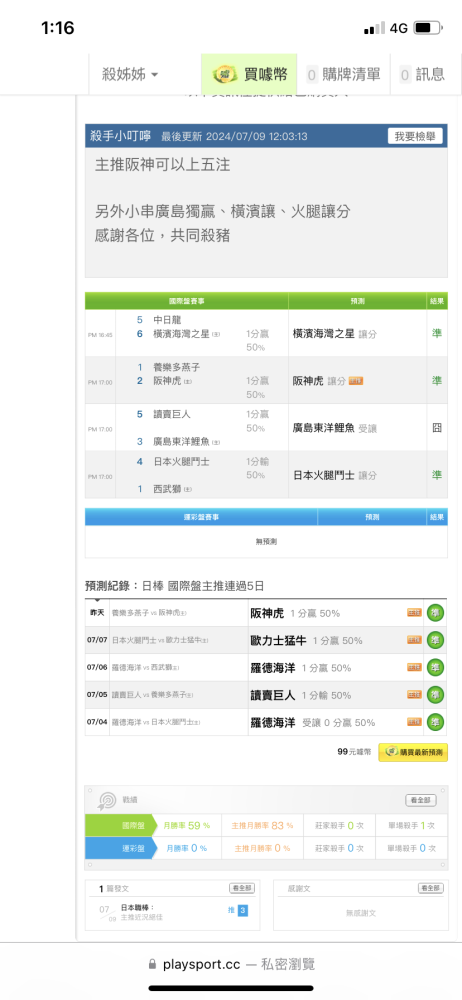Click 看全部 beside 篇發文
This screenshot has width=462, height=1000.
(x=242, y=888)
